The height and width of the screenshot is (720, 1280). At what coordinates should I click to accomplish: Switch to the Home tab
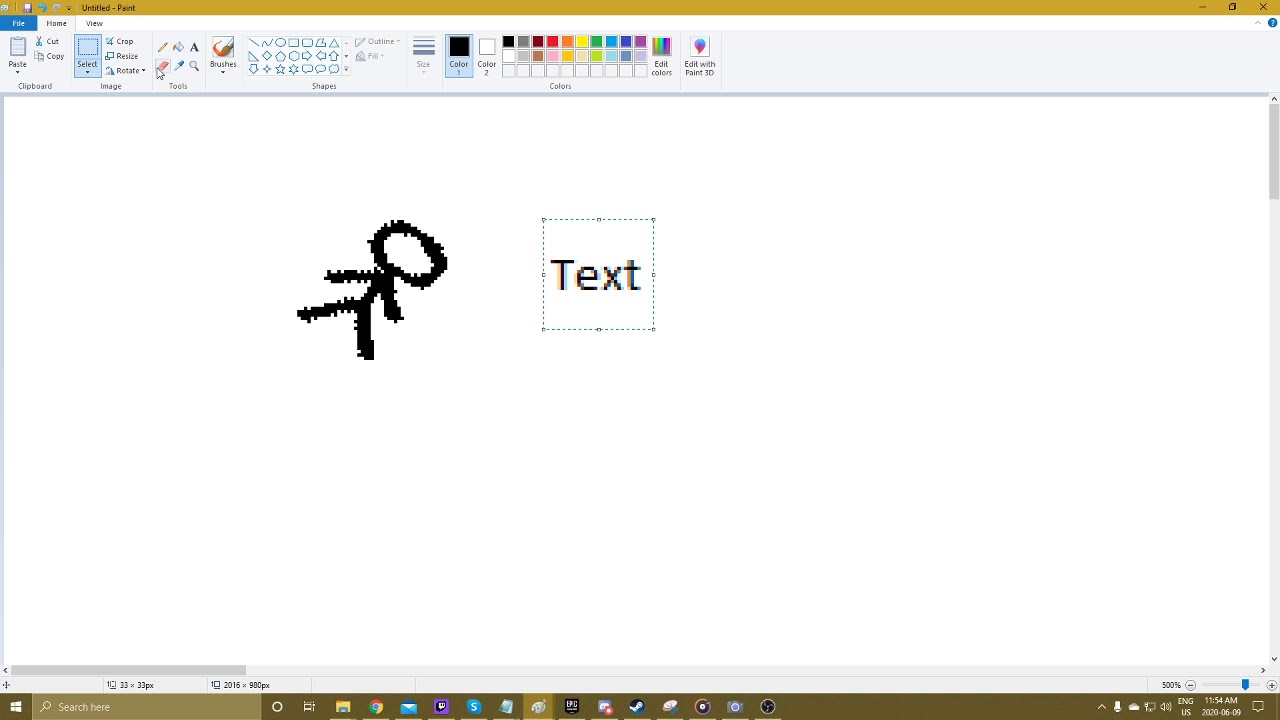(x=56, y=23)
